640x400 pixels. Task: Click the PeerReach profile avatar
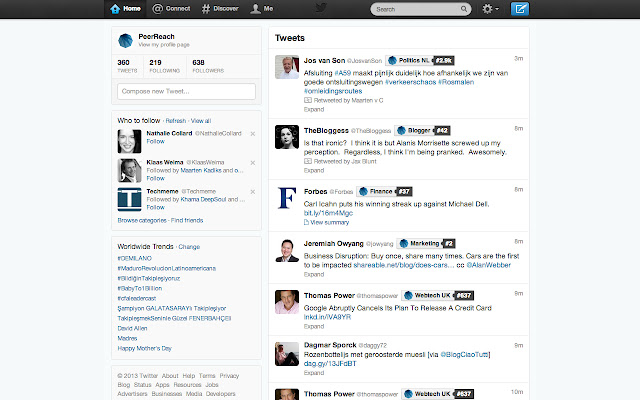point(125,40)
